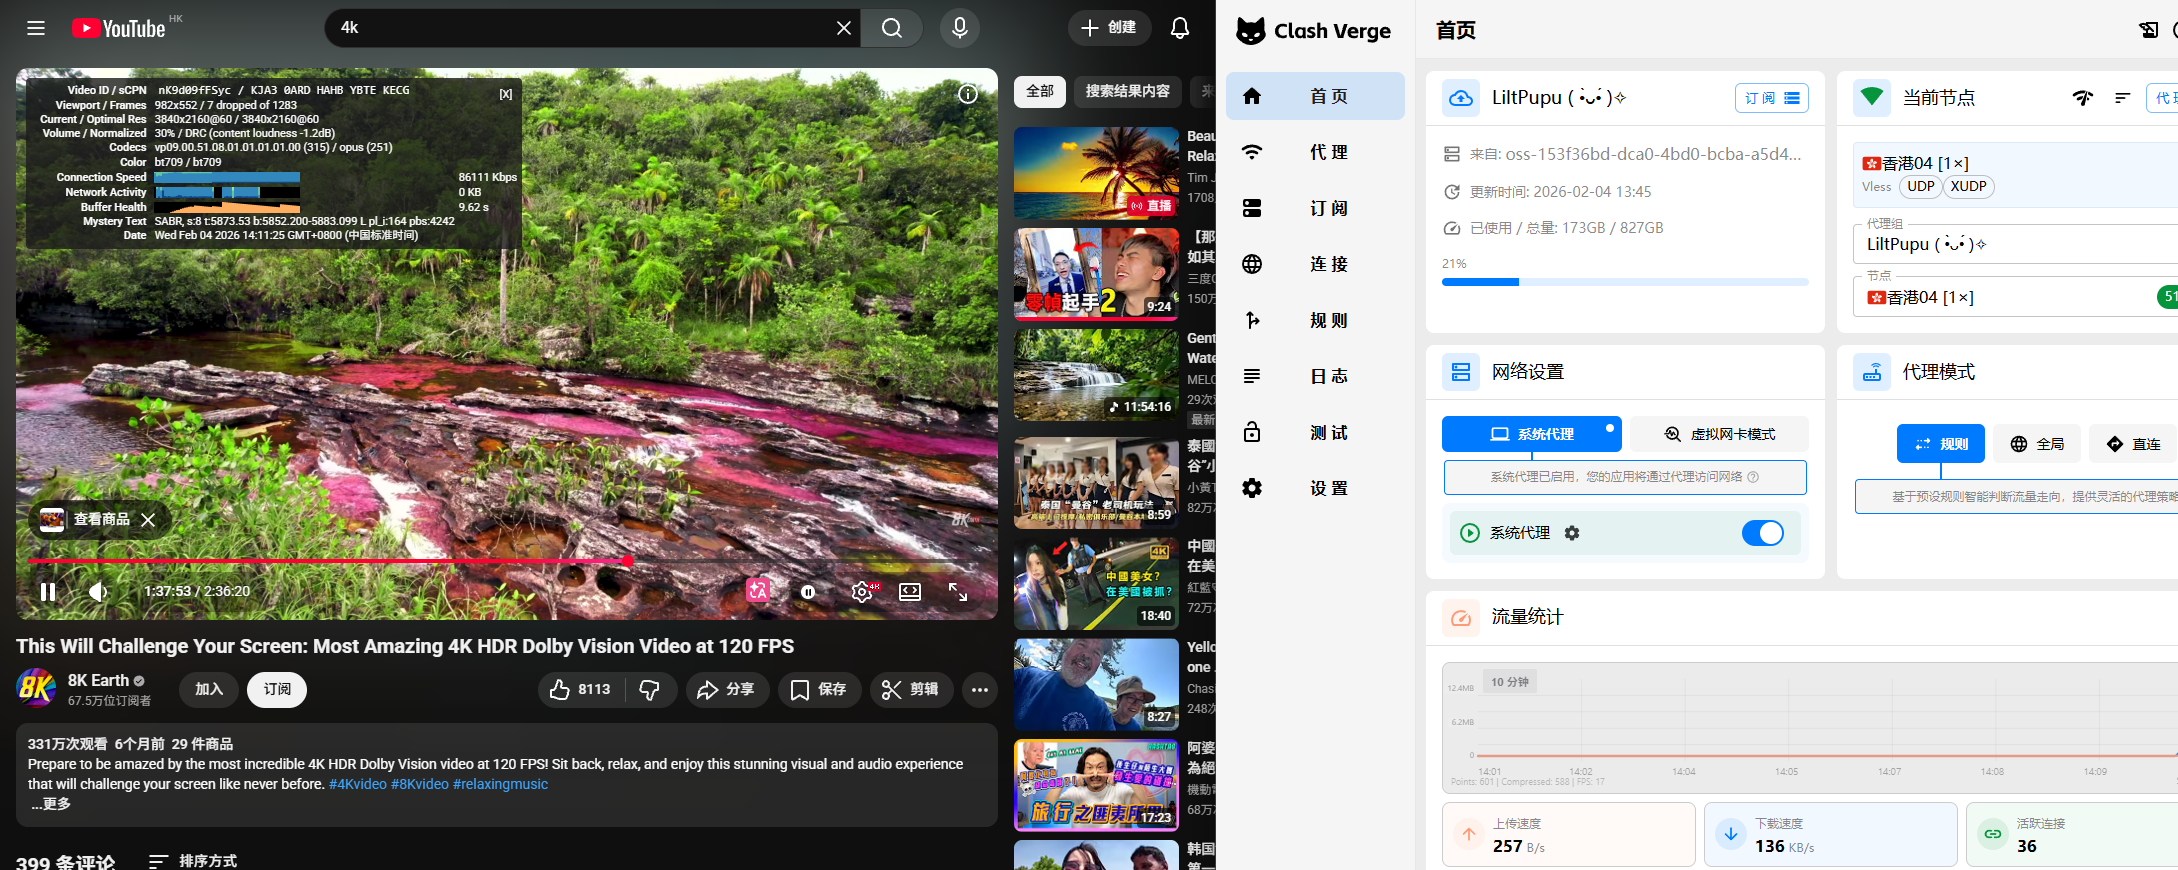Select 直连 proxy mode
2178x870 pixels.
pos(2133,444)
